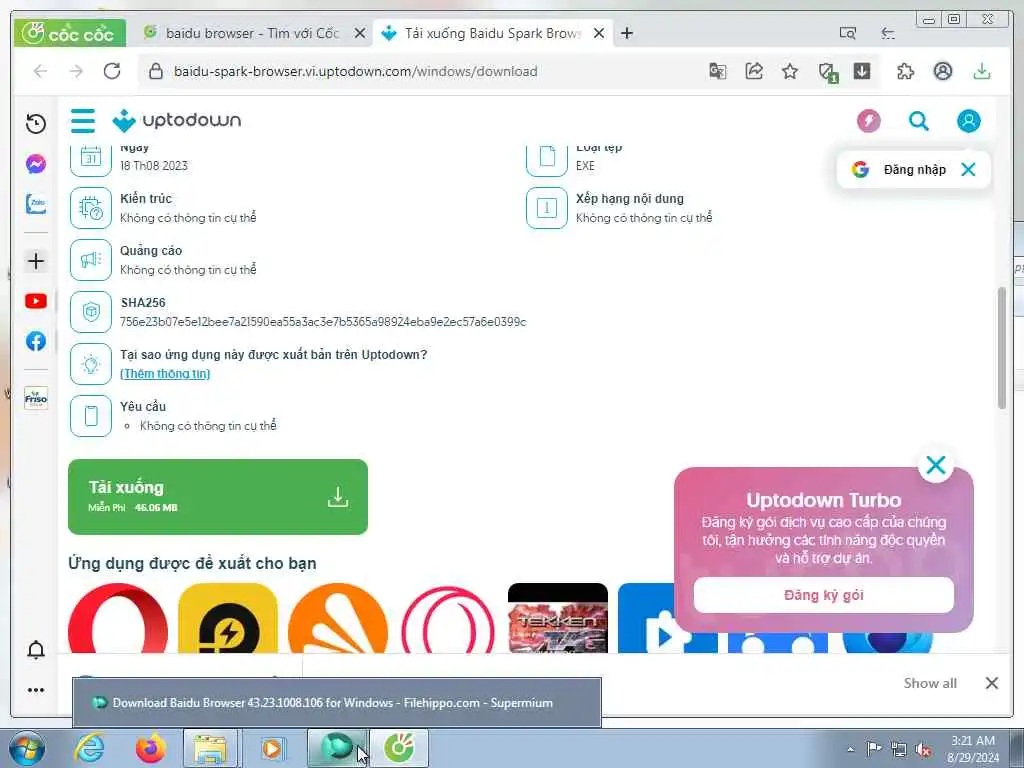Viewport: 1024px width, 768px height.
Task: Open the sidebar more options dots
Action: pos(36,690)
